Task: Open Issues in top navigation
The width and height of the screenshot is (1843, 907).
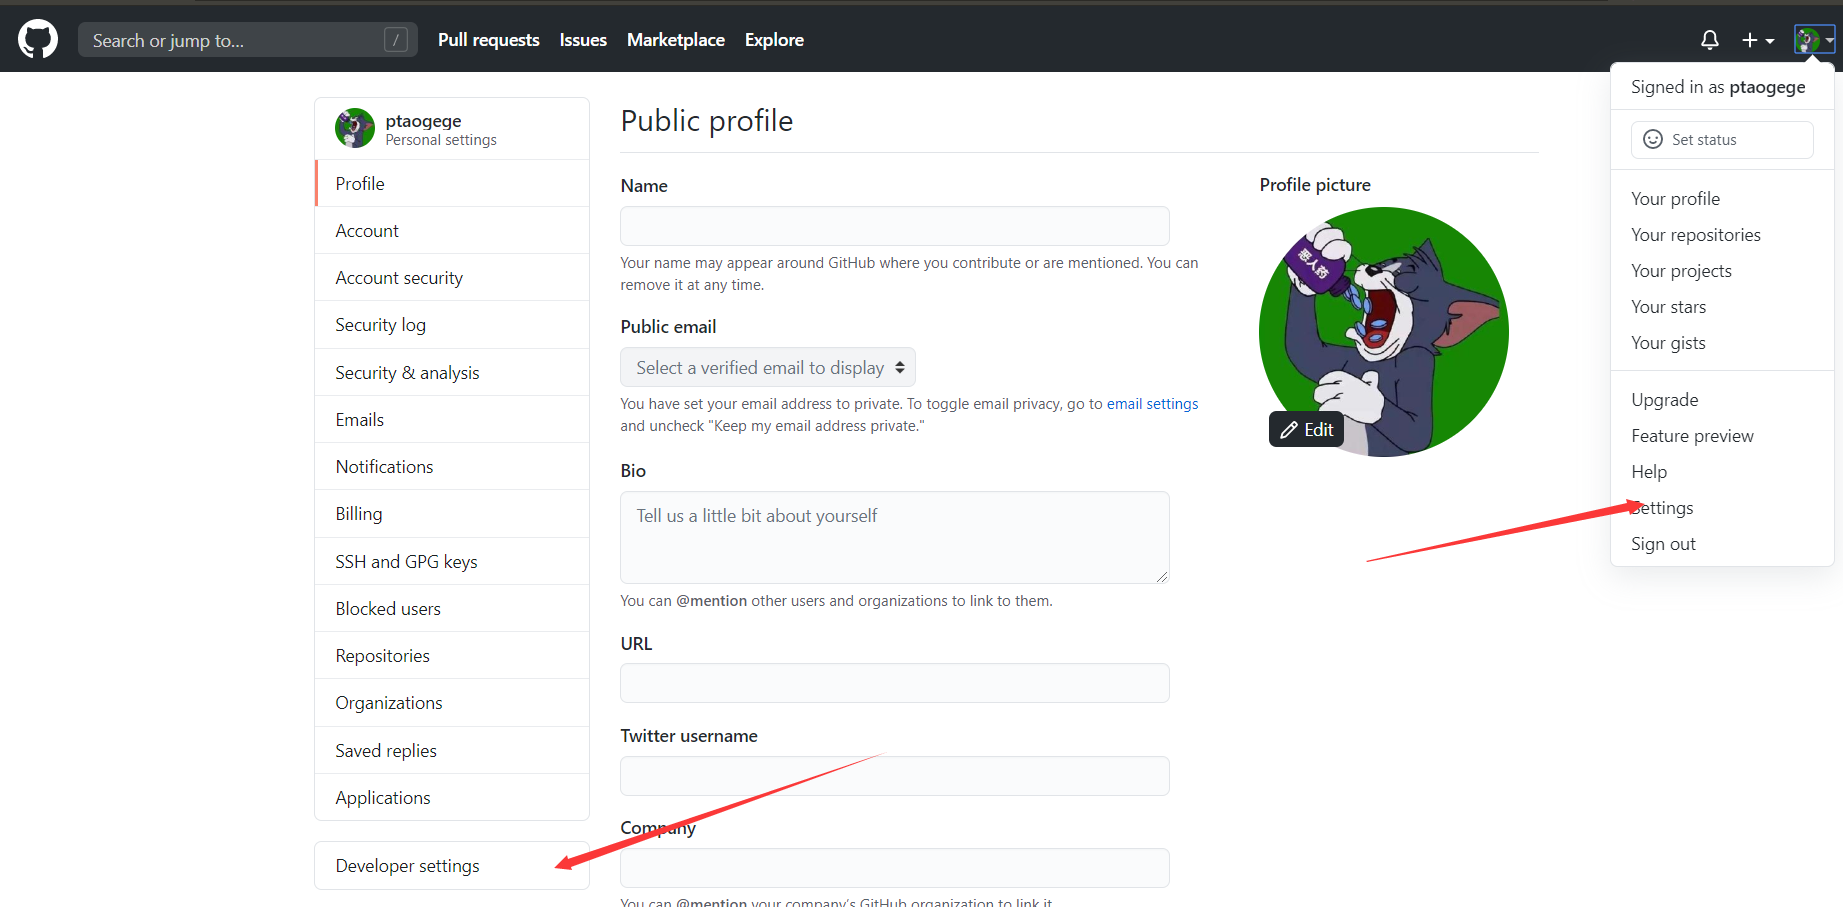Action: [583, 40]
